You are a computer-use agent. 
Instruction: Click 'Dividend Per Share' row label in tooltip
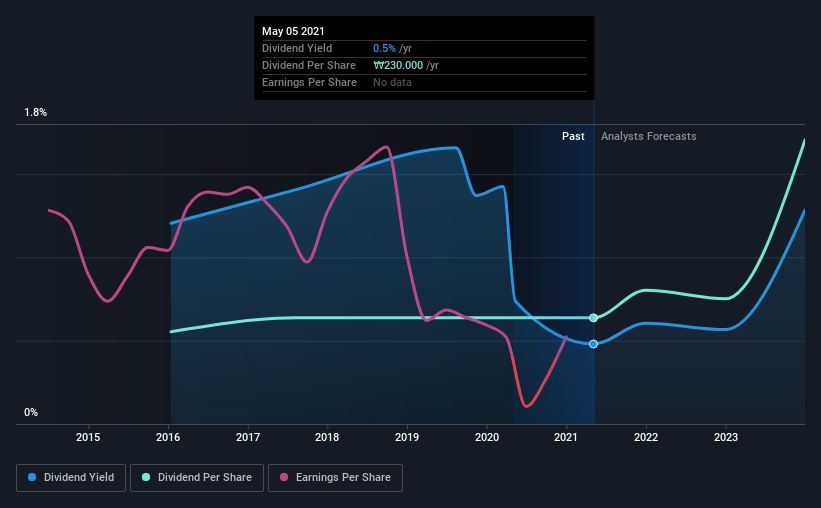[309, 65]
